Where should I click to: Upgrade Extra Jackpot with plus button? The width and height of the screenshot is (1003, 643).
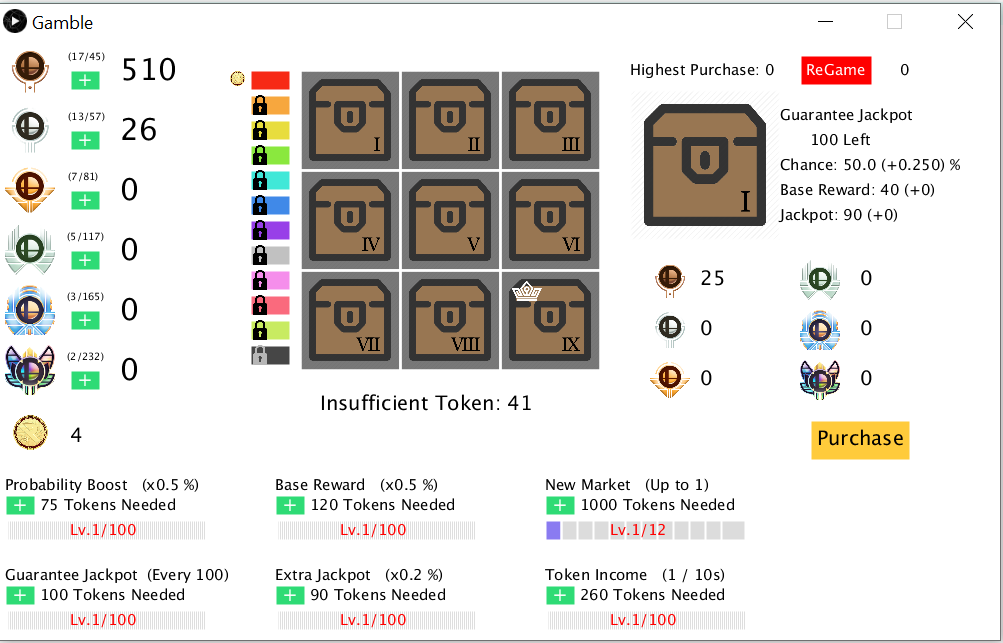(x=290, y=595)
